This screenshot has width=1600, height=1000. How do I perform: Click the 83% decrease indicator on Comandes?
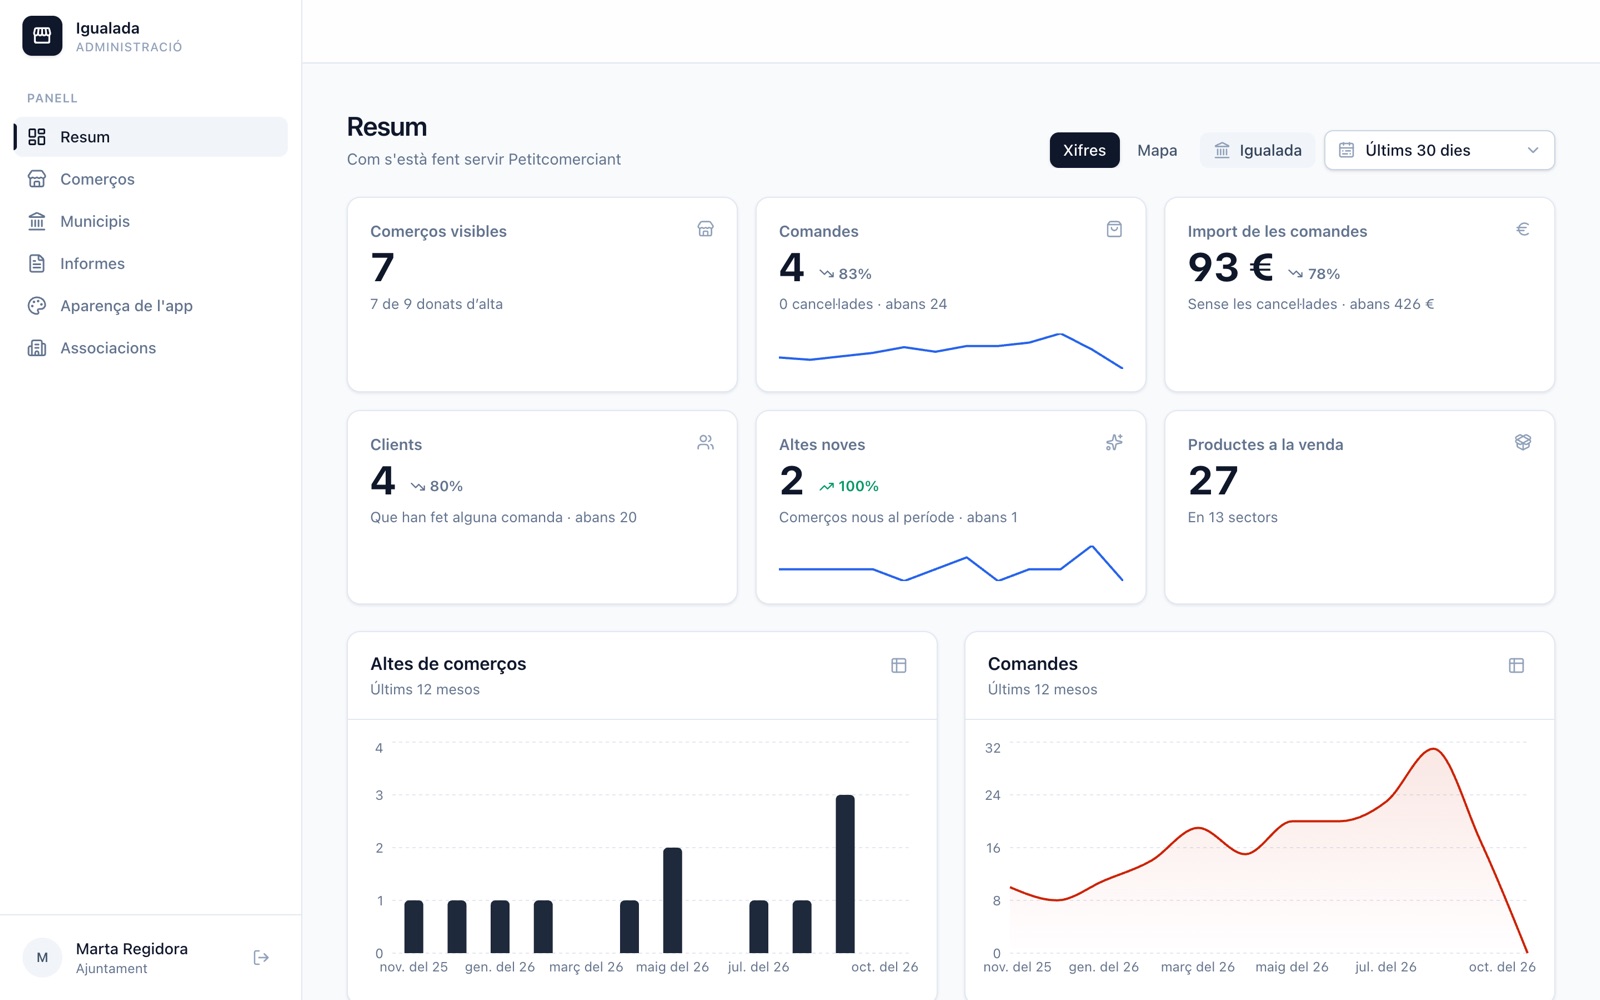coord(845,274)
